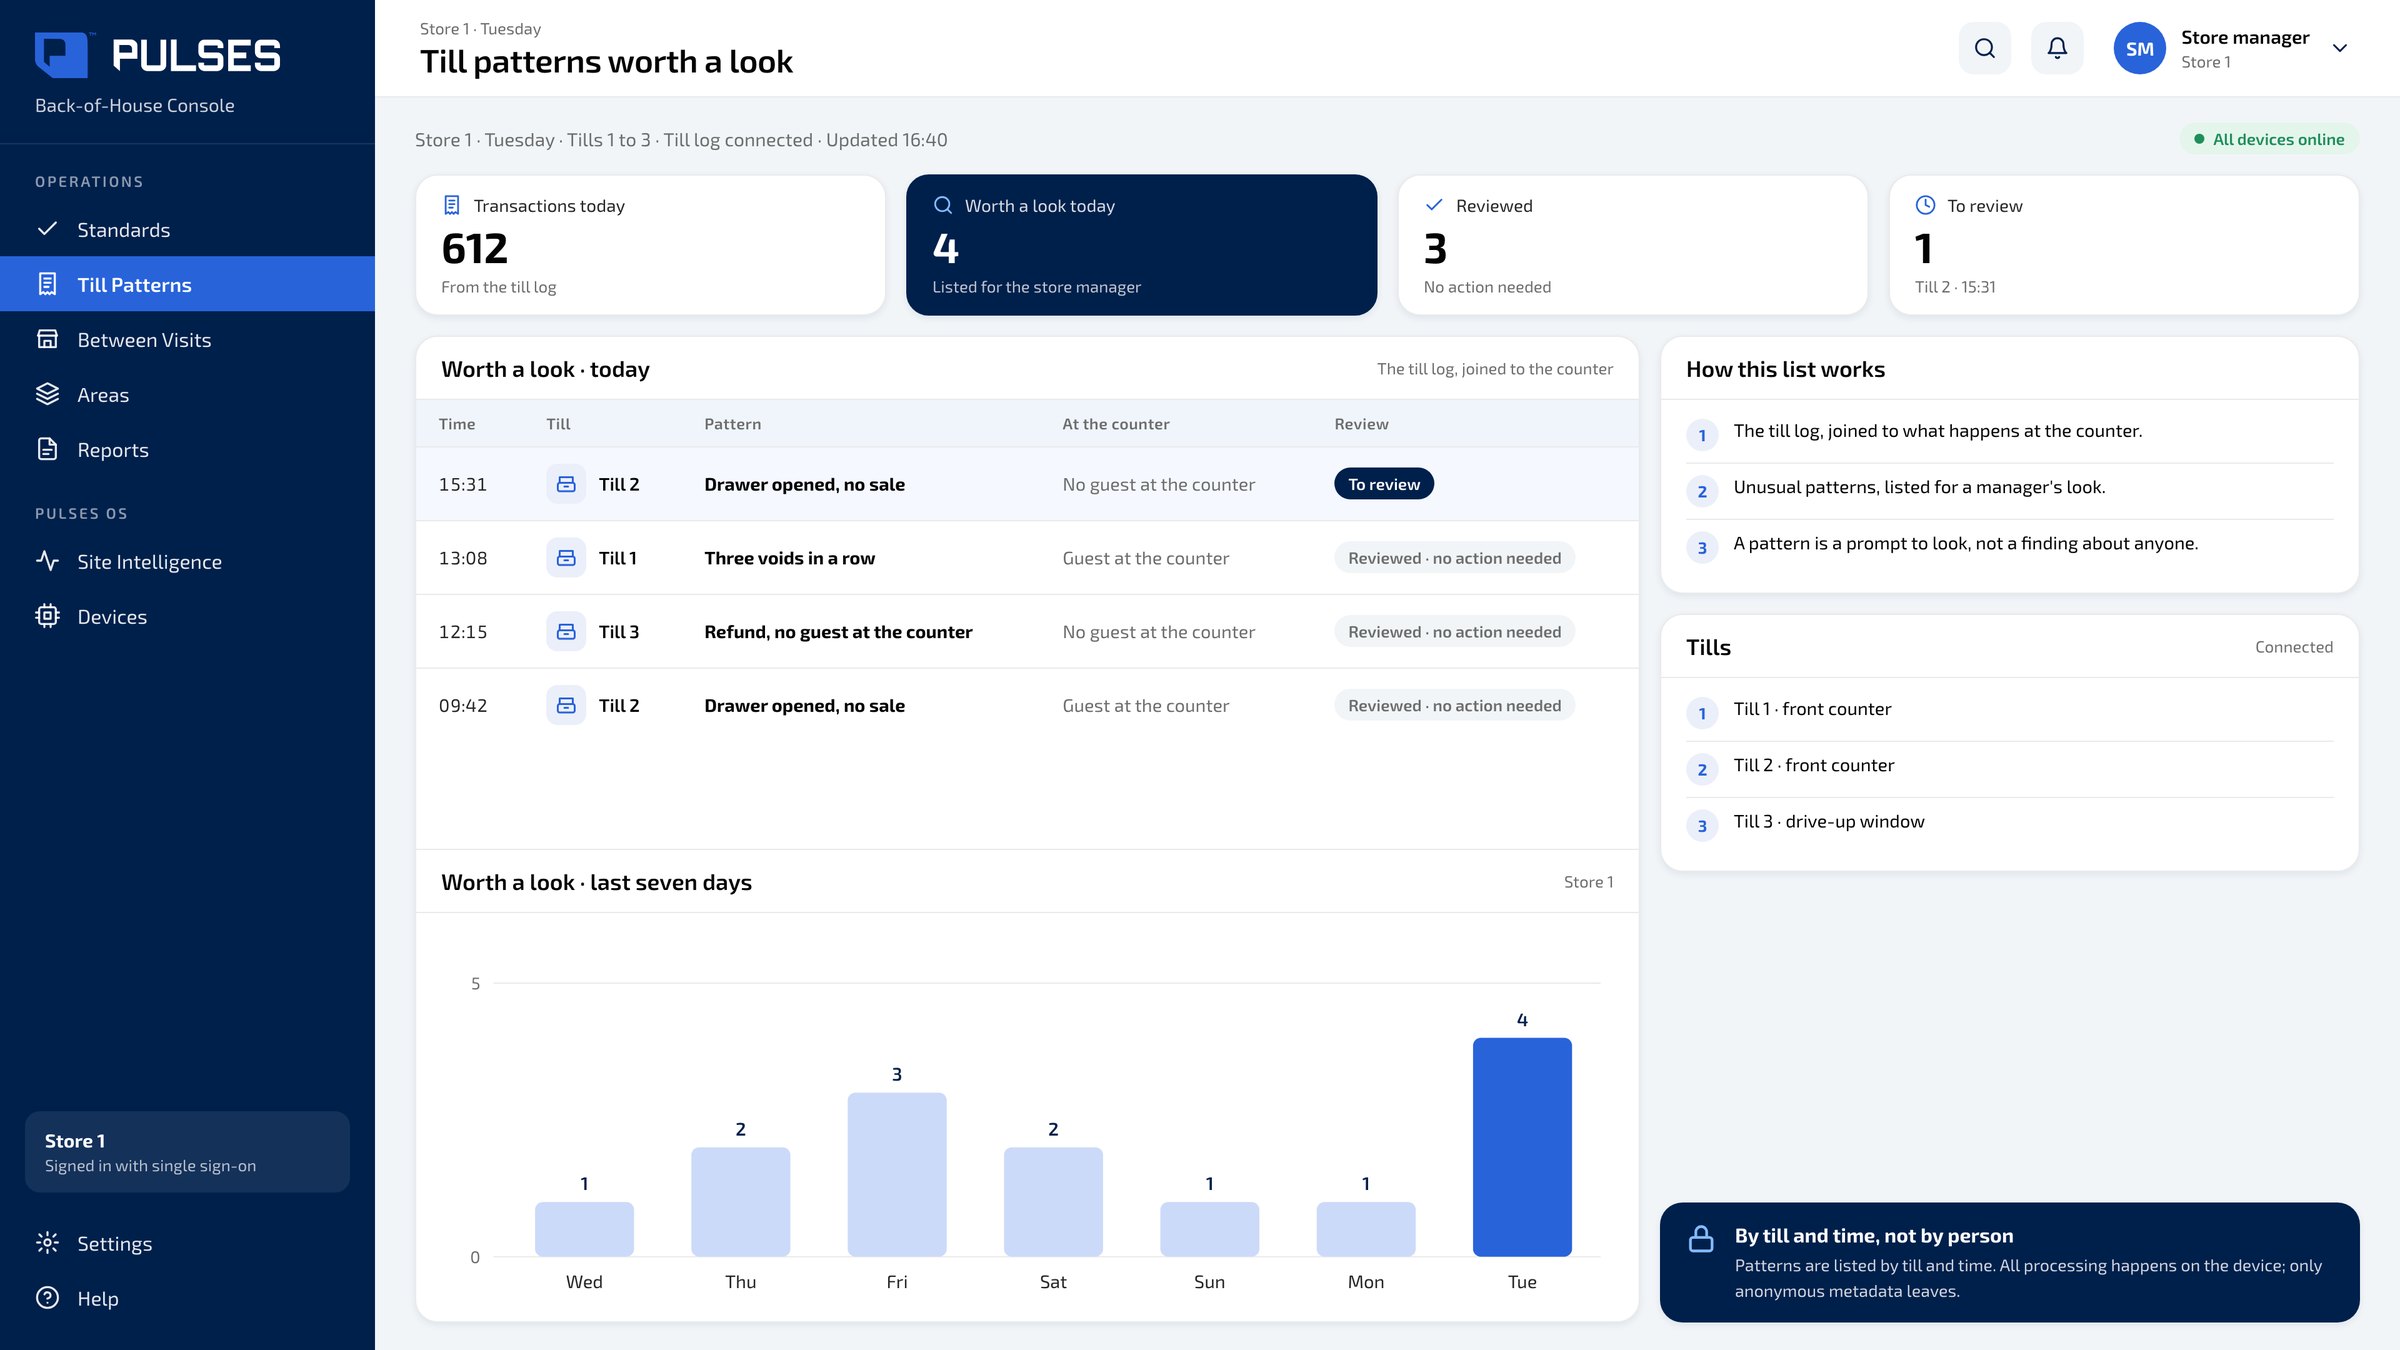Viewport: 2400px width, 1350px height.
Task: Open the Reviewed summary card
Action: [1632, 245]
